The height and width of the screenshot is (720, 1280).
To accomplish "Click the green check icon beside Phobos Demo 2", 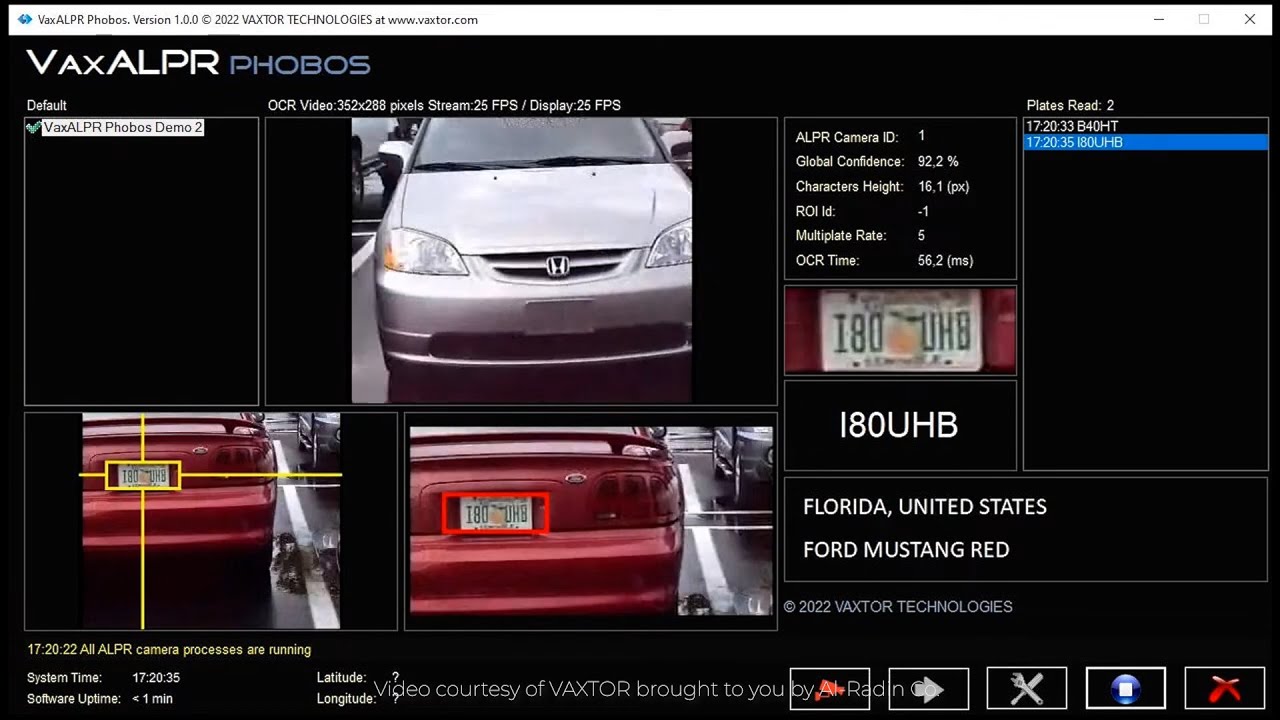I will tap(34, 128).
